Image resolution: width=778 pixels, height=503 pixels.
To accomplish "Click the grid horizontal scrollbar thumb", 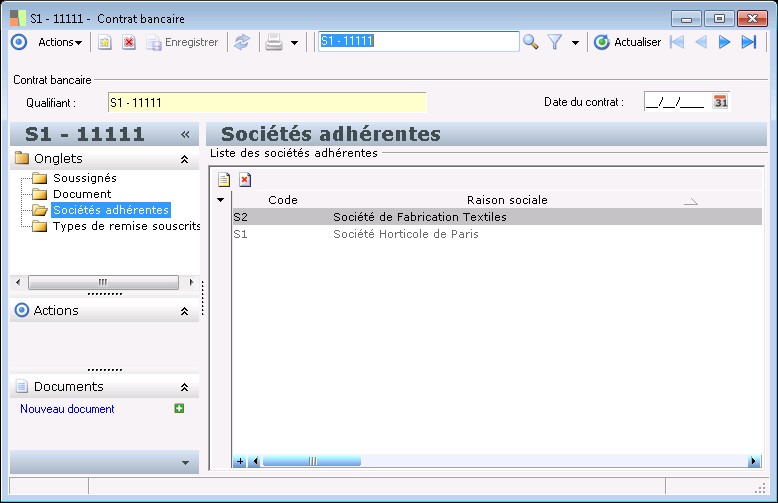I will click(312, 461).
